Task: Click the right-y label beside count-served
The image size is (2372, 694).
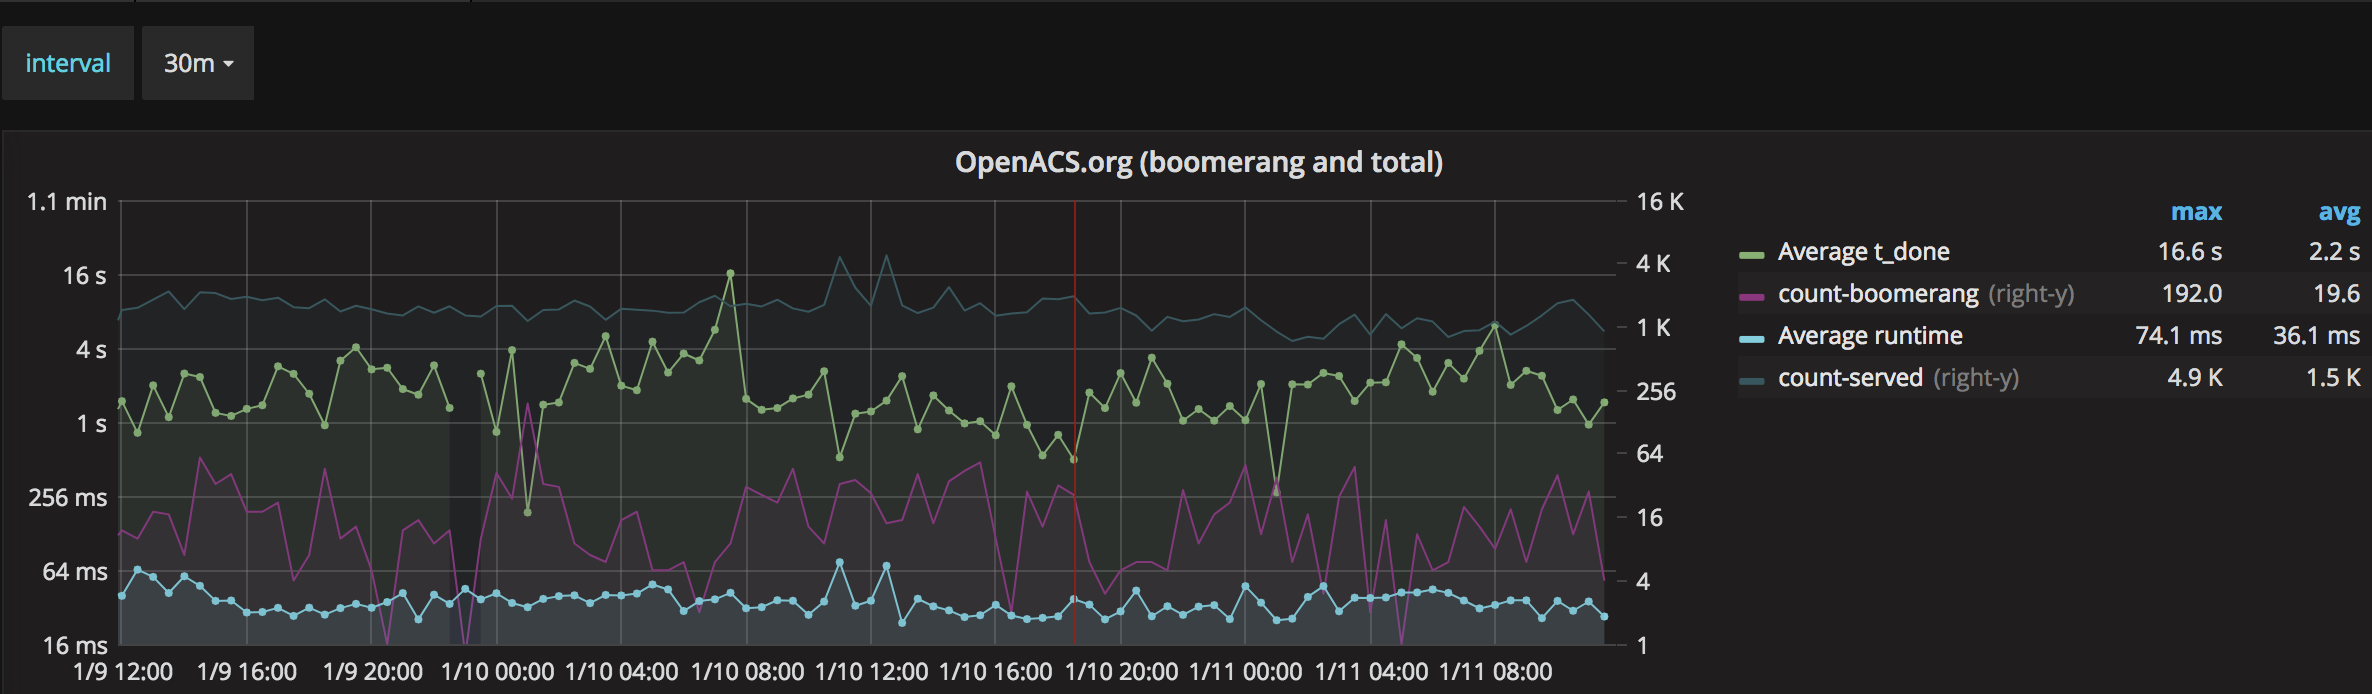Action: tap(1975, 378)
